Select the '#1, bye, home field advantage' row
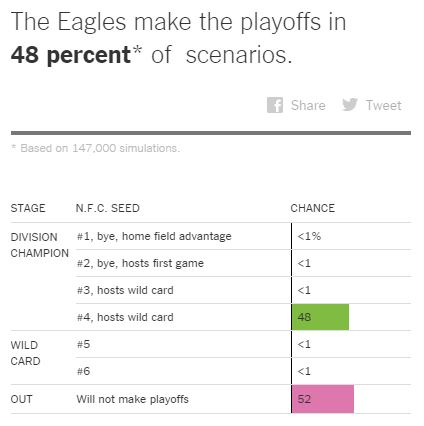Viewport: 424px width, 426px height. tap(243, 236)
